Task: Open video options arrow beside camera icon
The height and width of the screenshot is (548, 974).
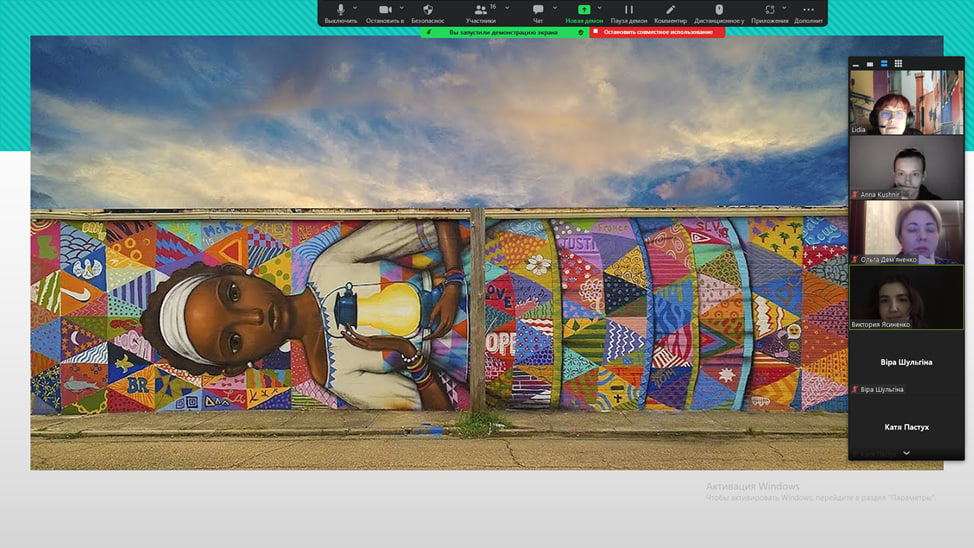Action: tap(402, 8)
